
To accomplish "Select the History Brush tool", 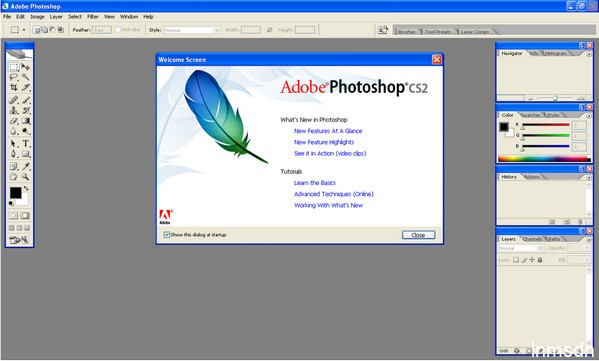I will [25, 110].
